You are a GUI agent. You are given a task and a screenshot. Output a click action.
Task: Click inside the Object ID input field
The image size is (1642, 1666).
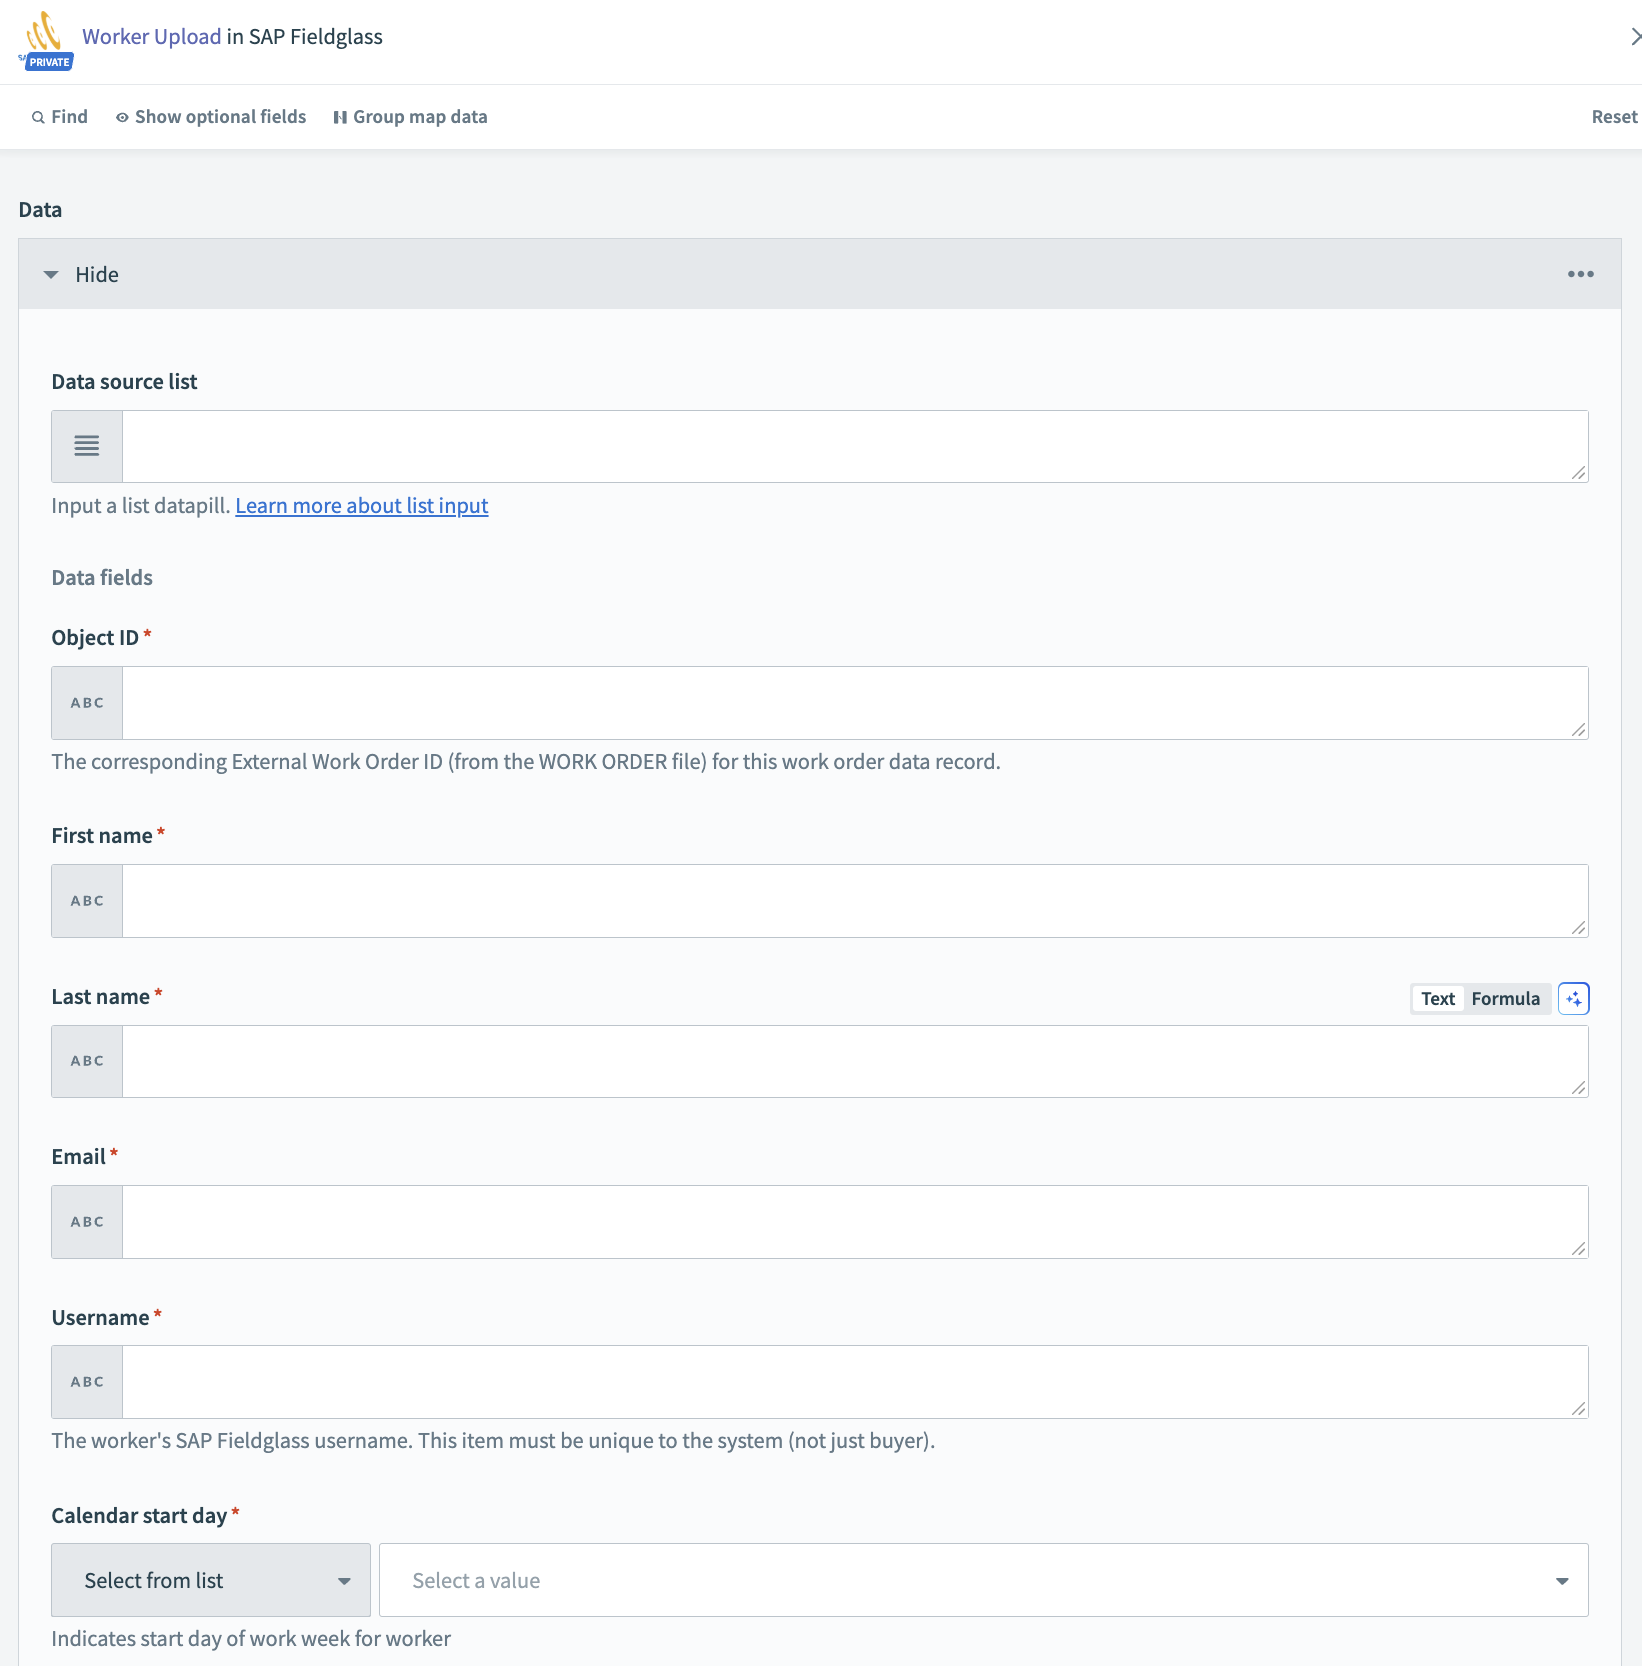[850, 702]
